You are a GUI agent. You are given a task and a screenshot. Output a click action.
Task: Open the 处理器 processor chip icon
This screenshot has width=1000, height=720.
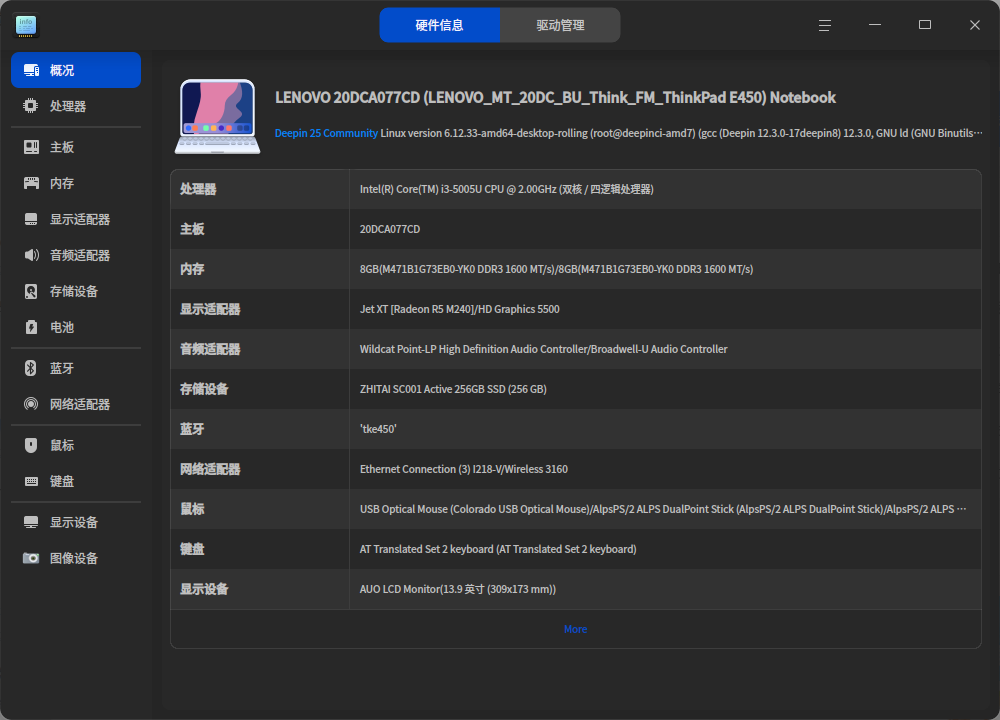coord(31,106)
